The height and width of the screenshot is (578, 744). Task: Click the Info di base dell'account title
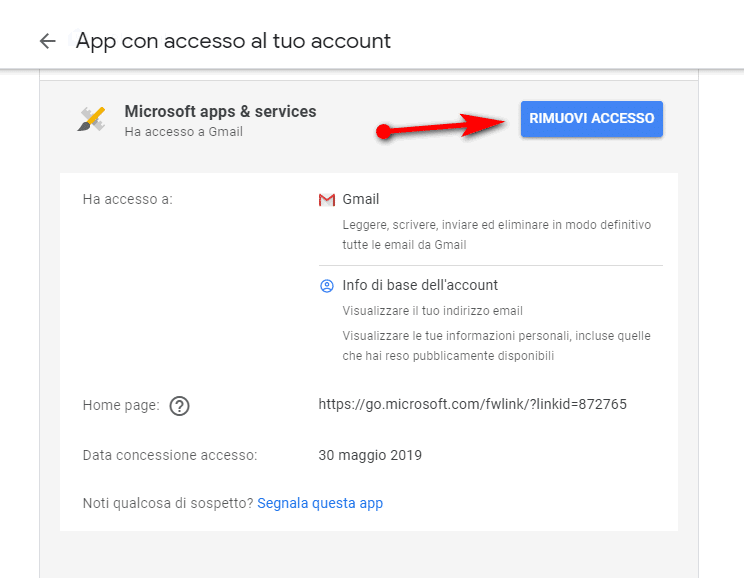coord(420,285)
